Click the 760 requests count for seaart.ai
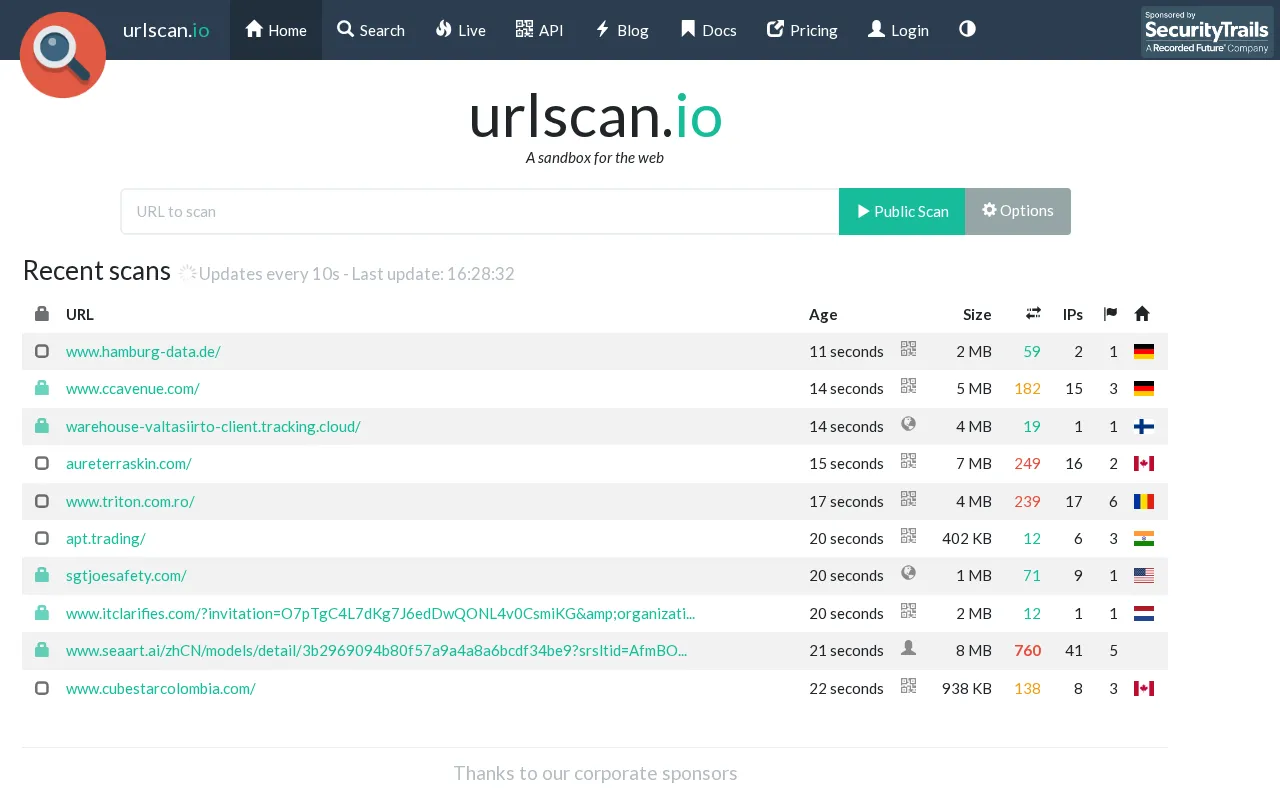 pyautogui.click(x=1027, y=650)
